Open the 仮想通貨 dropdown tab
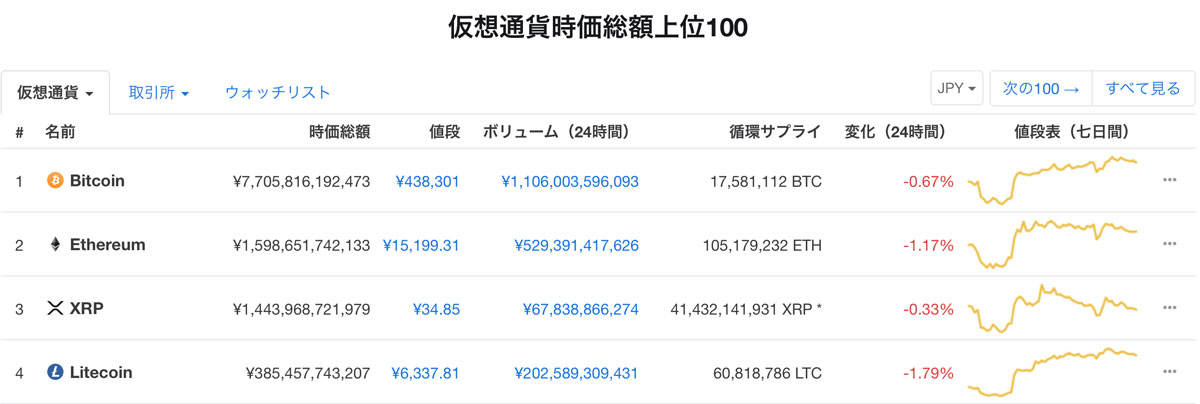Image resolution: width=1200 pixels, height=404 pixels. (56, 92)
